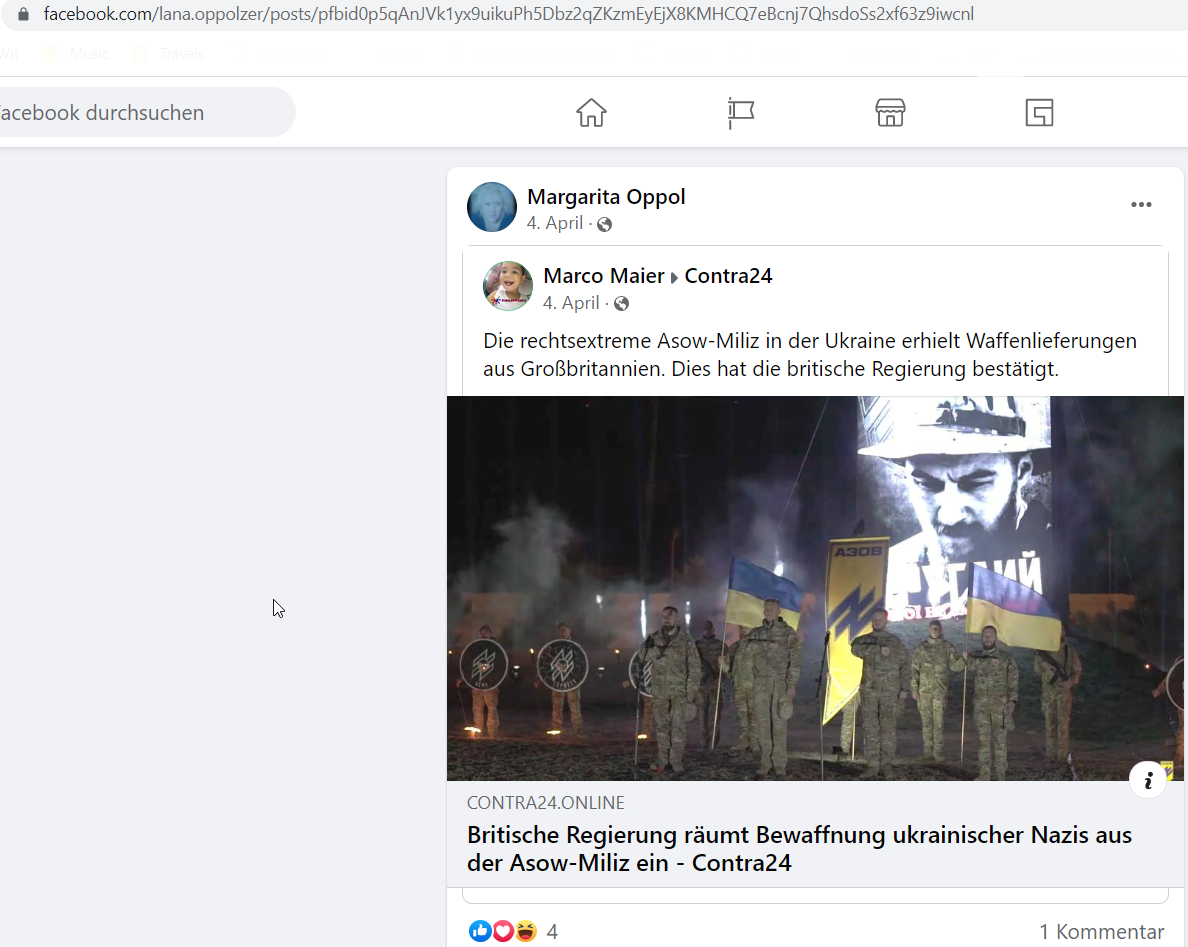Open Marco Maier's profile name link
The image size is (1188, 947).
coord(604,276)
